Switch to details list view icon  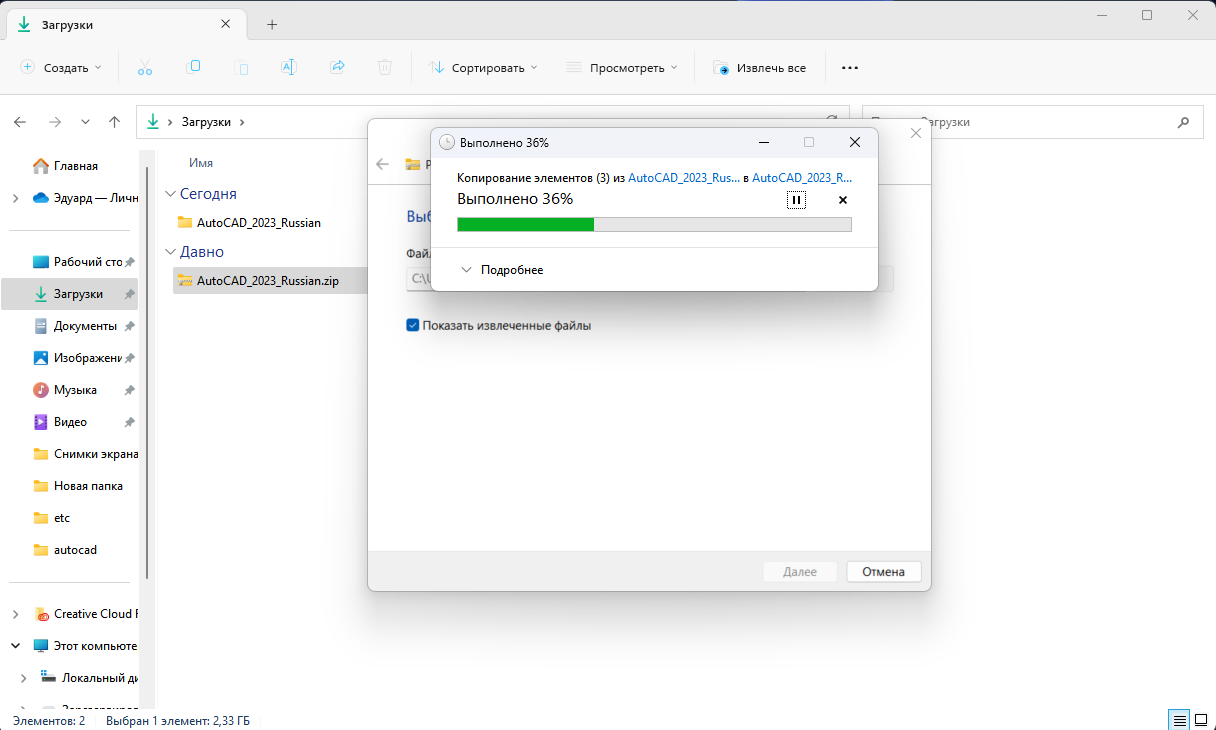[x=1180, y=720]
